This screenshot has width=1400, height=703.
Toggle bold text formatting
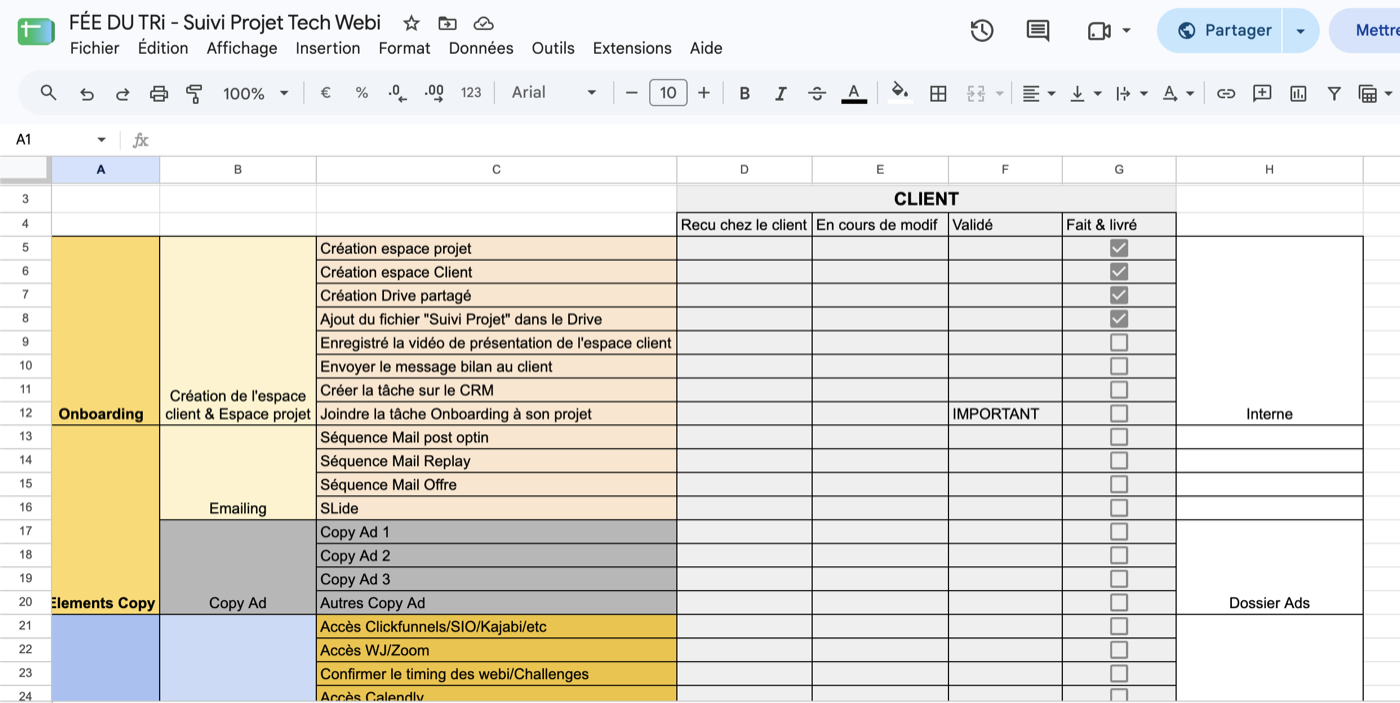[x=744, y=93]
